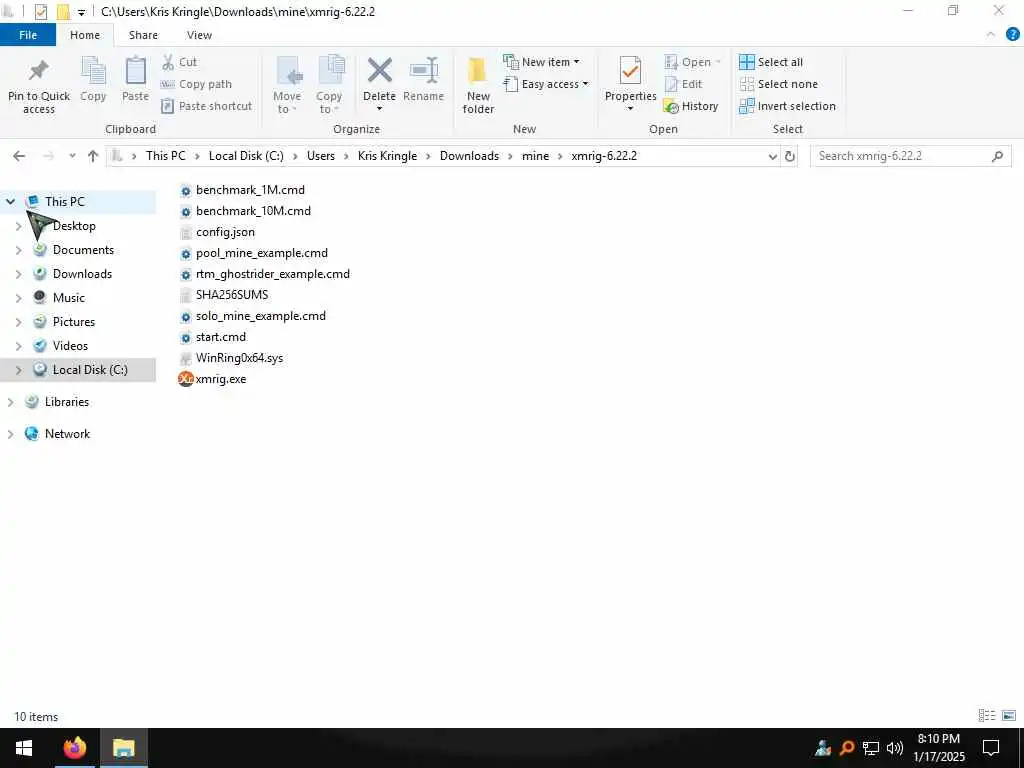Select the Home ribbon tab
The image size is (1024, 768).
[x=85, y=35]
